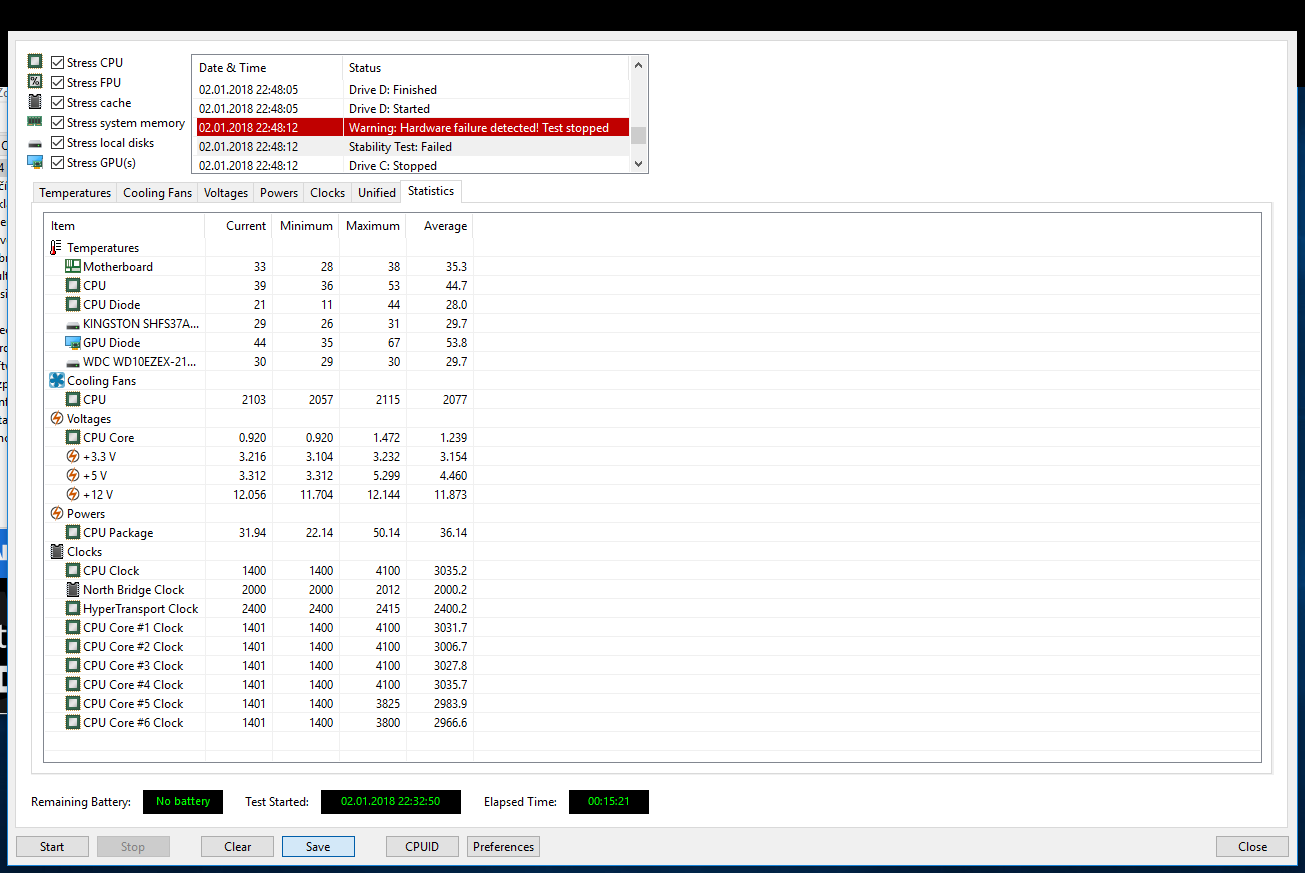Open the Cooling Fans tab
The image size is (1305, 873).
pyautogui.click(x=157, y=193)
